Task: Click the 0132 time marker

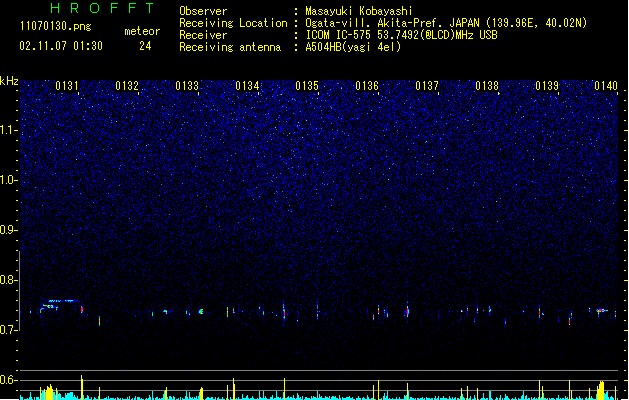Action: (127, 86)
